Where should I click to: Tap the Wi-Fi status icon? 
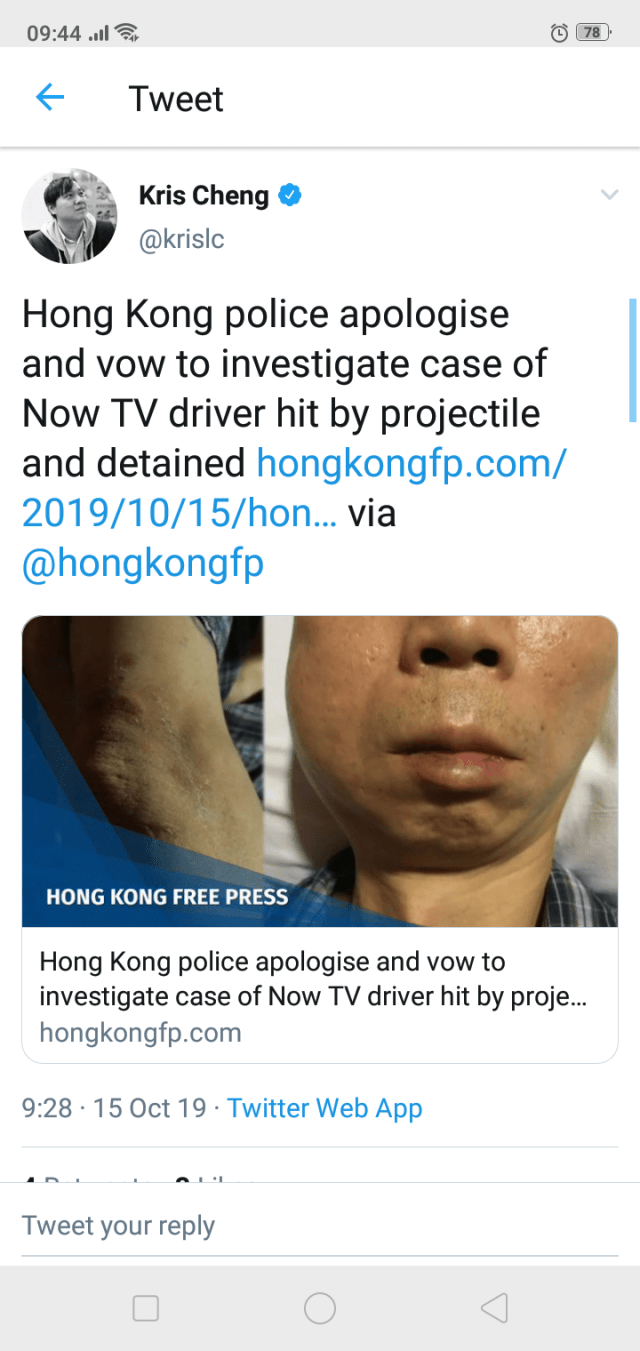click(x=127, y=33)
